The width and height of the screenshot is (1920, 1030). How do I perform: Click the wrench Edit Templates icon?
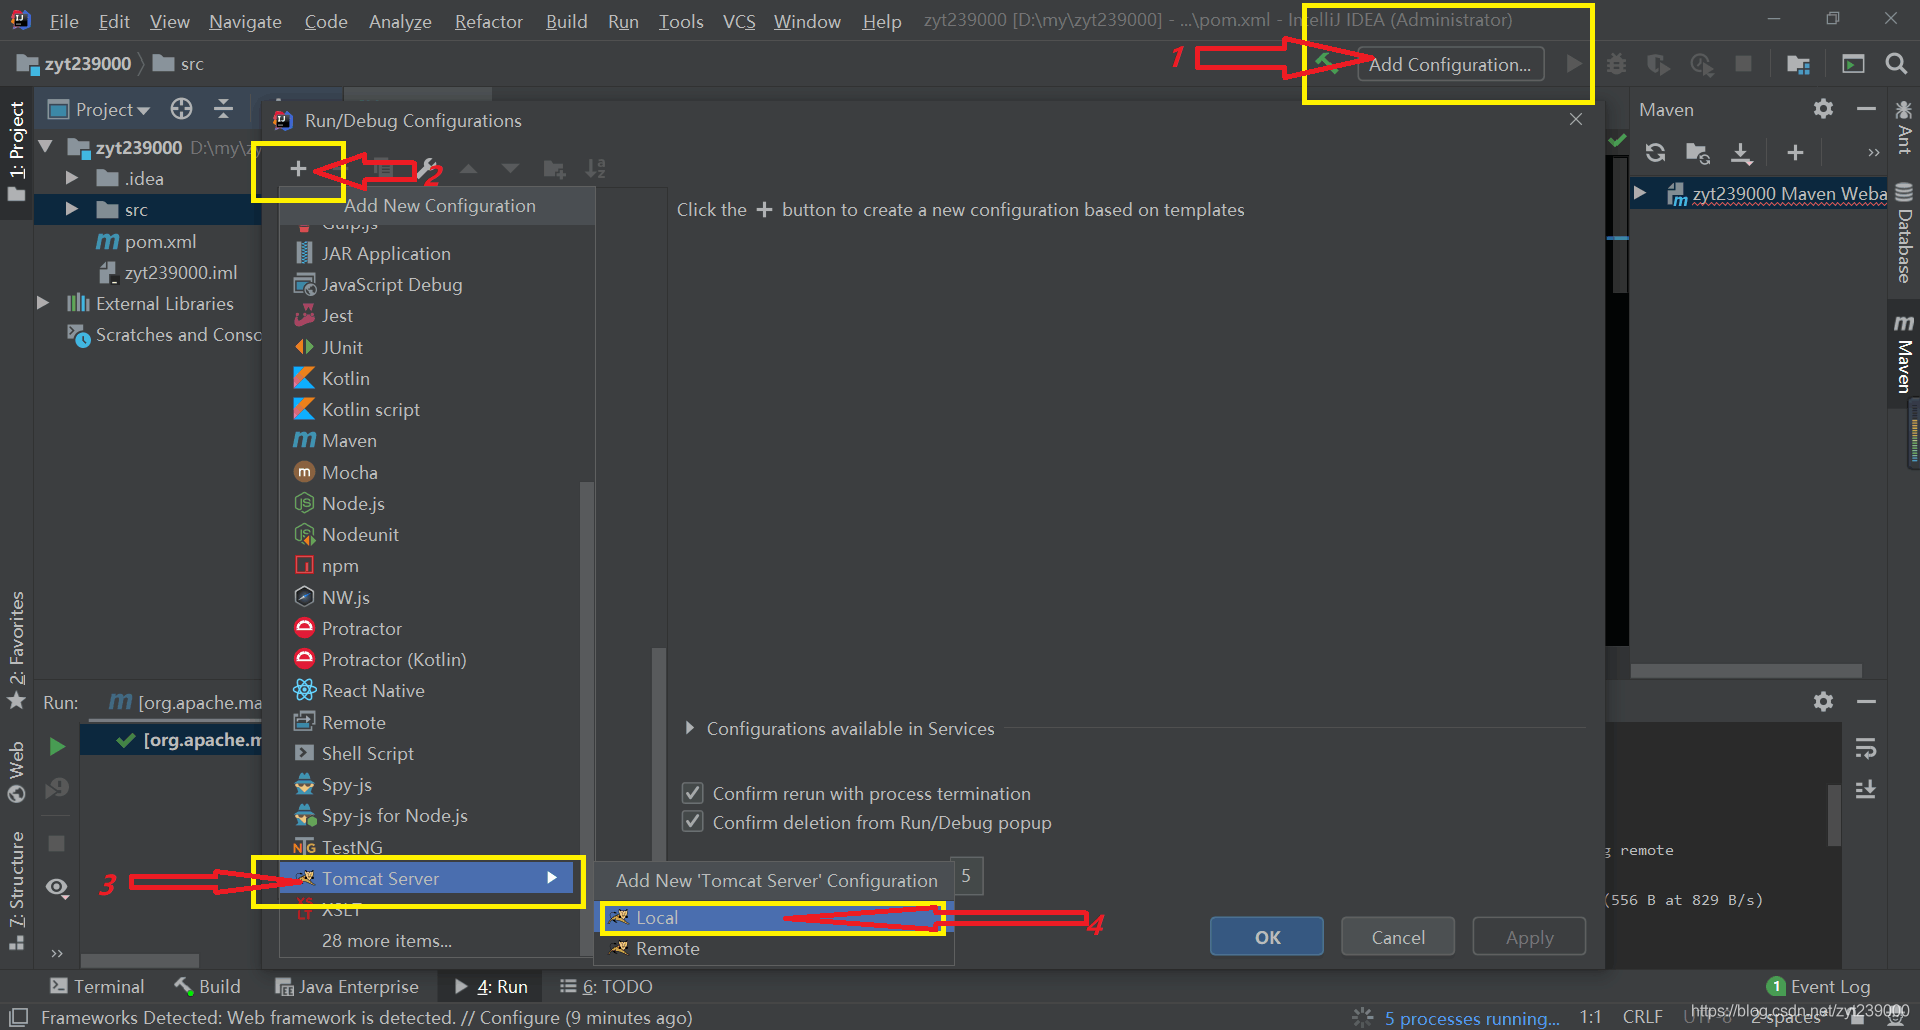tap(427, 169)
